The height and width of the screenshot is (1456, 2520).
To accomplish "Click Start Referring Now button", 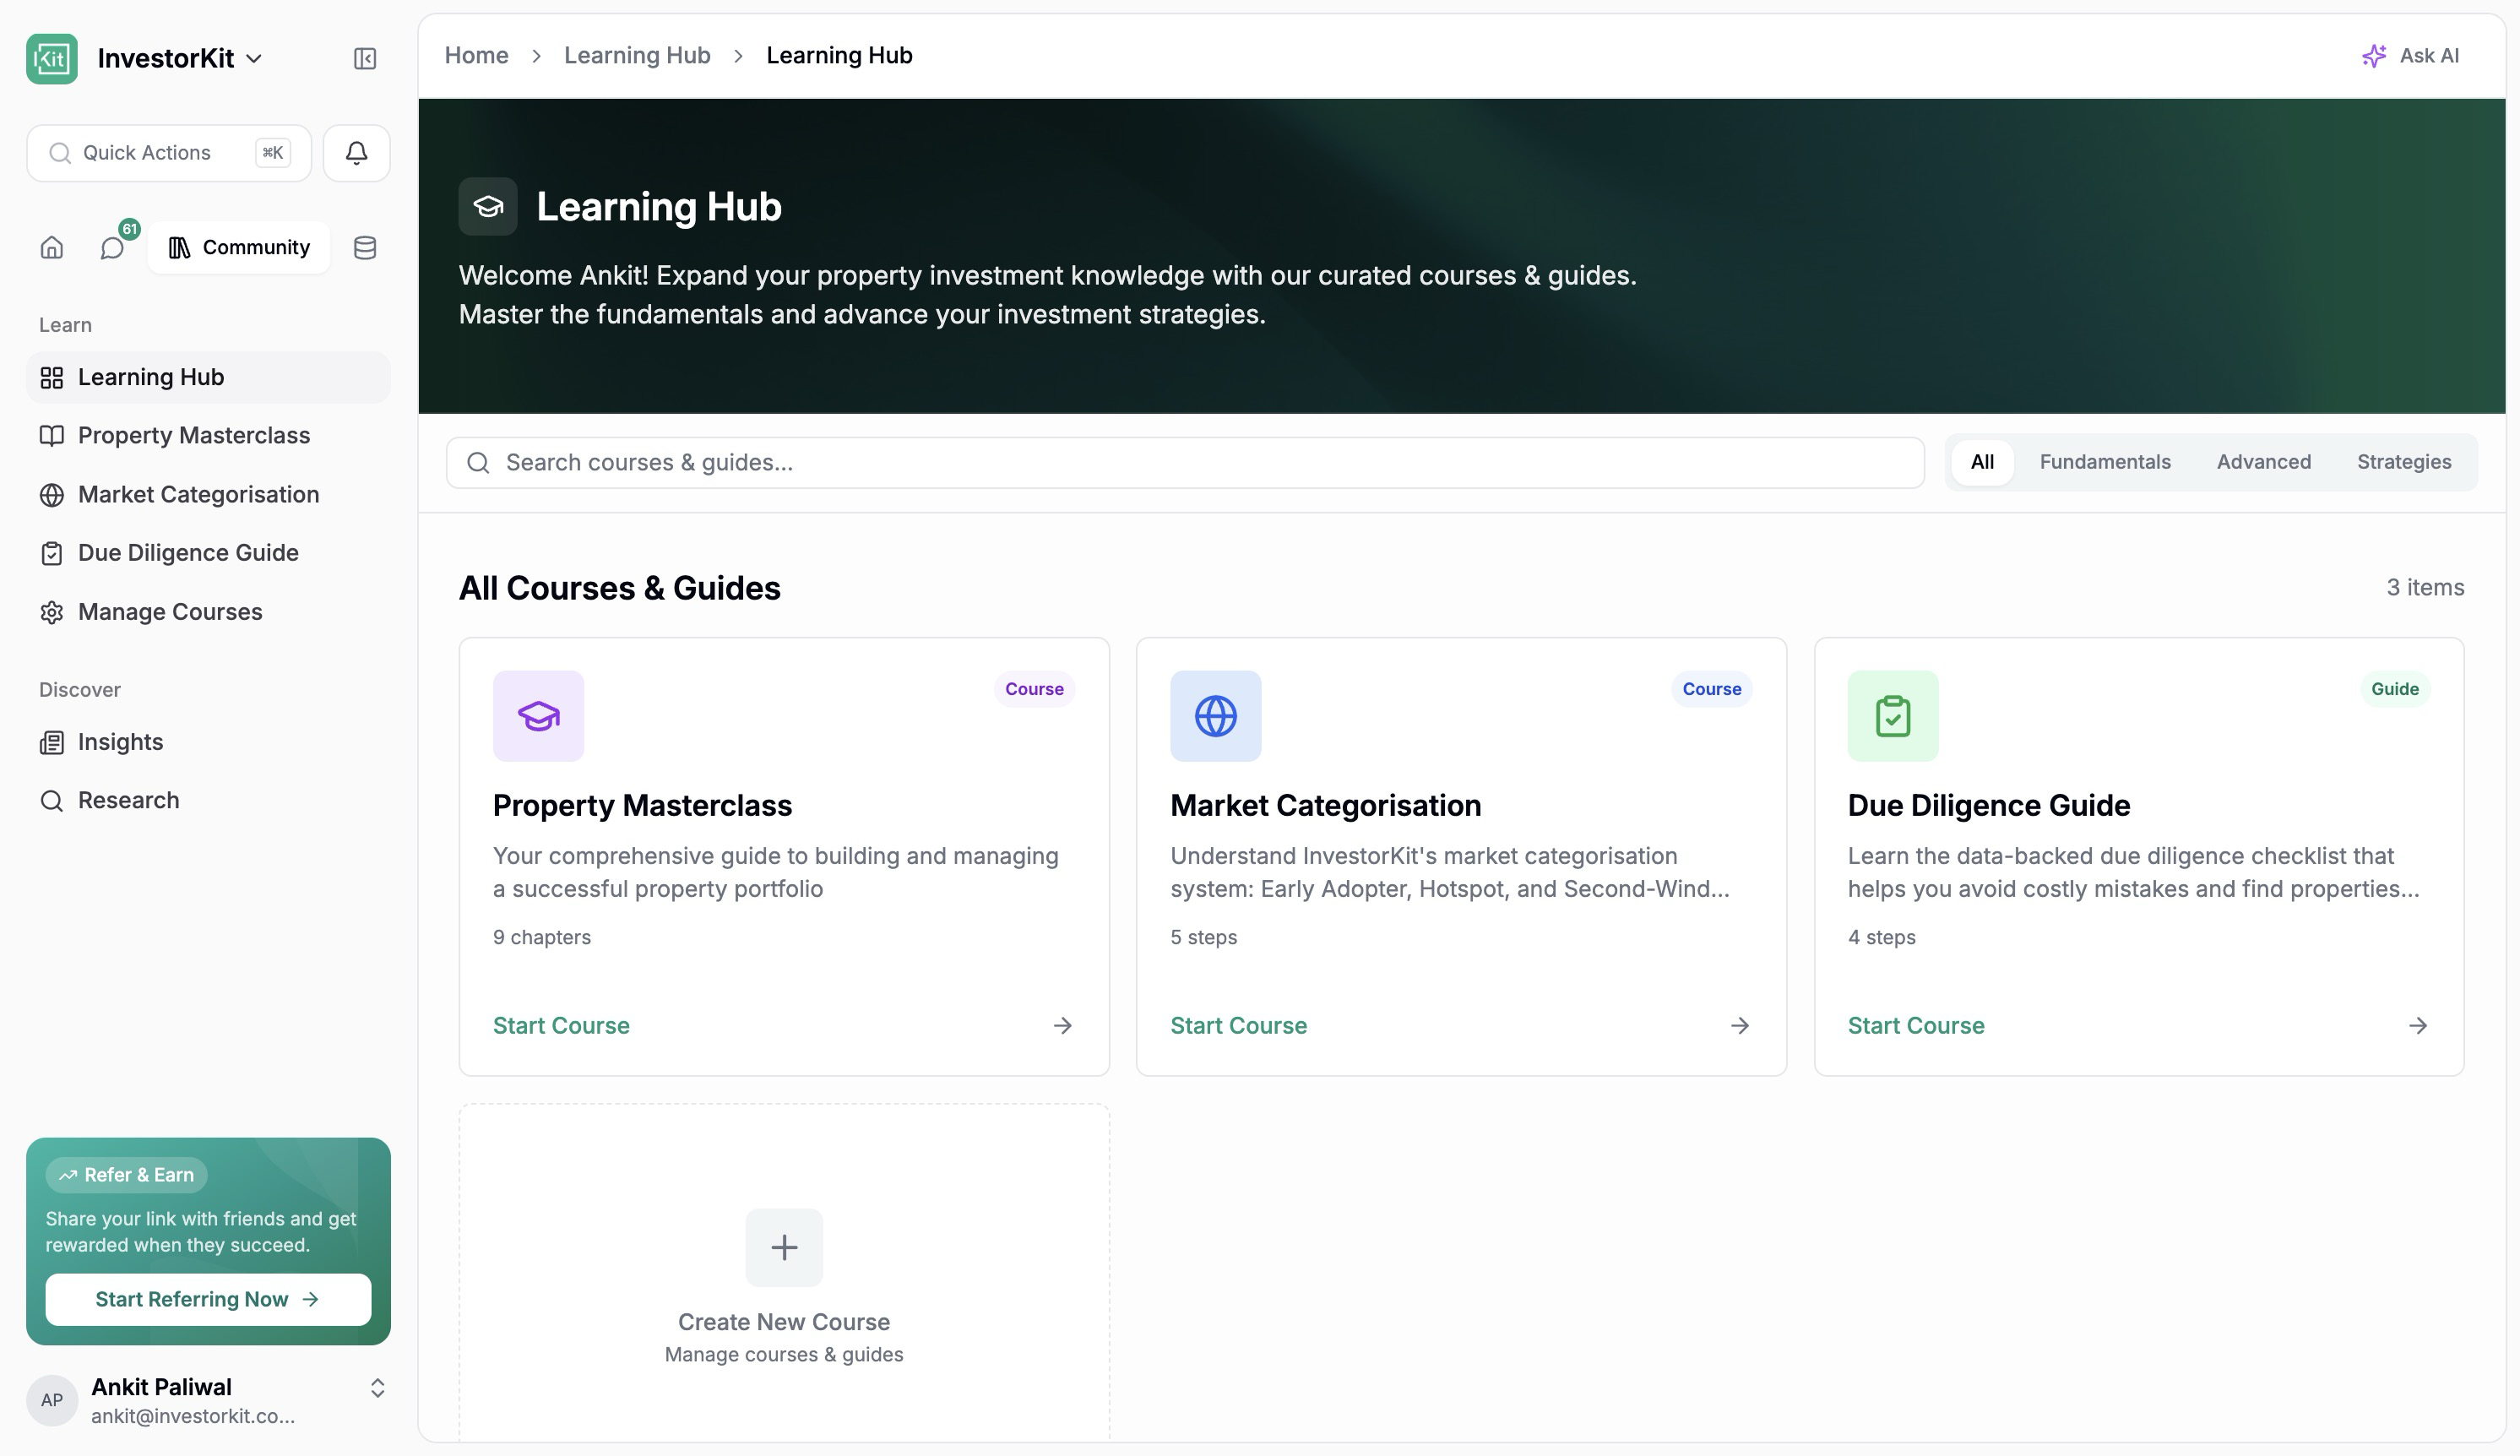I will [x=208, y=1299].
